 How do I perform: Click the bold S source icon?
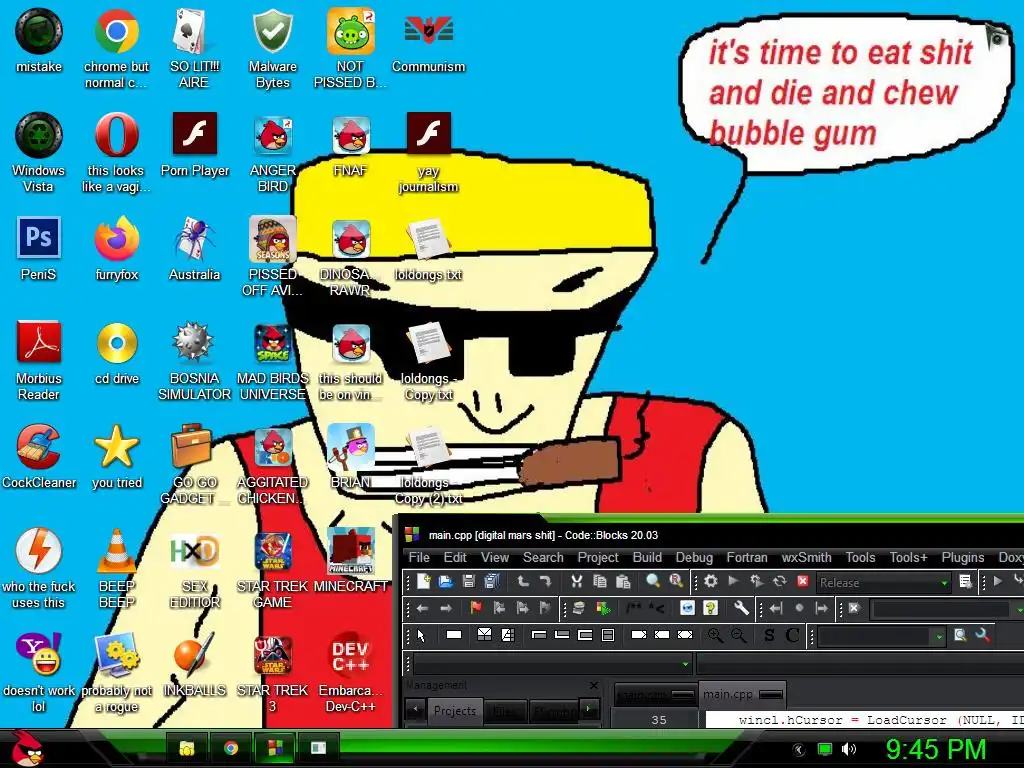point(769,635)
